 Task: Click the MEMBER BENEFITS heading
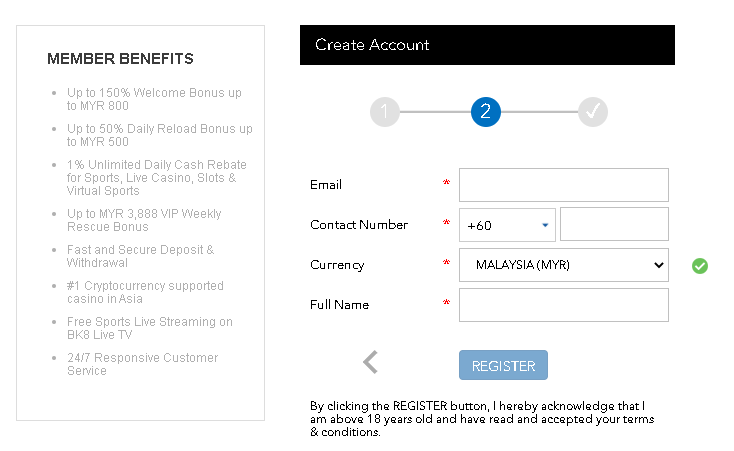pos(120,59)
